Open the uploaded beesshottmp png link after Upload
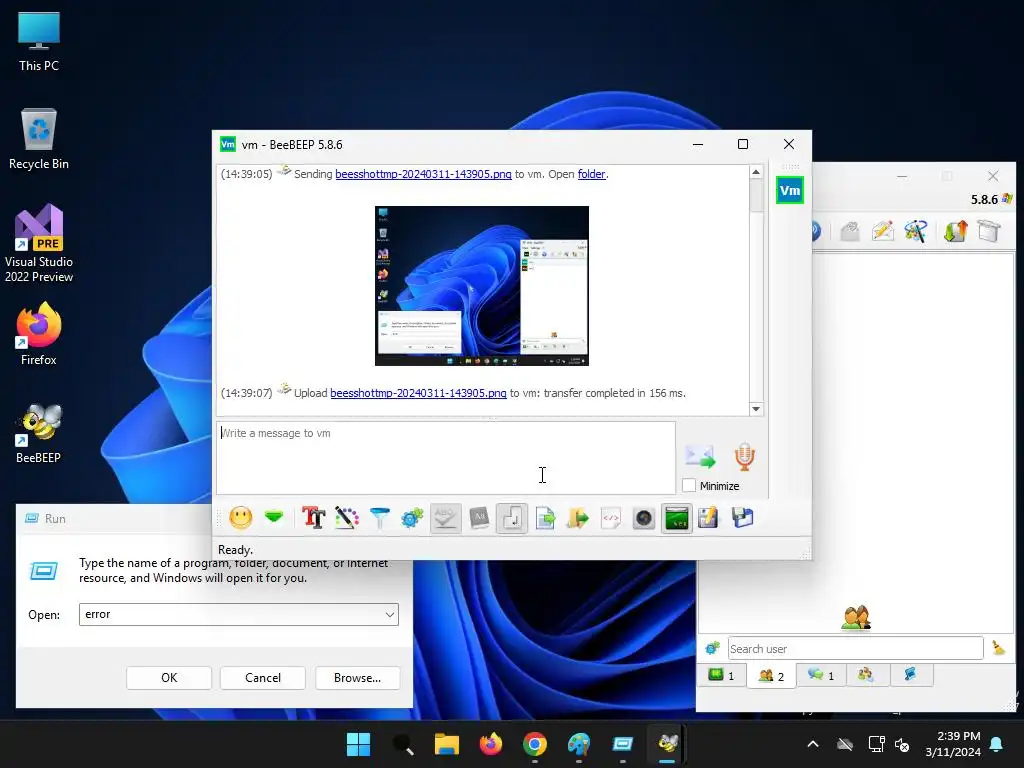The width and height of the screenshot is (1024, 768). (419, 393)
